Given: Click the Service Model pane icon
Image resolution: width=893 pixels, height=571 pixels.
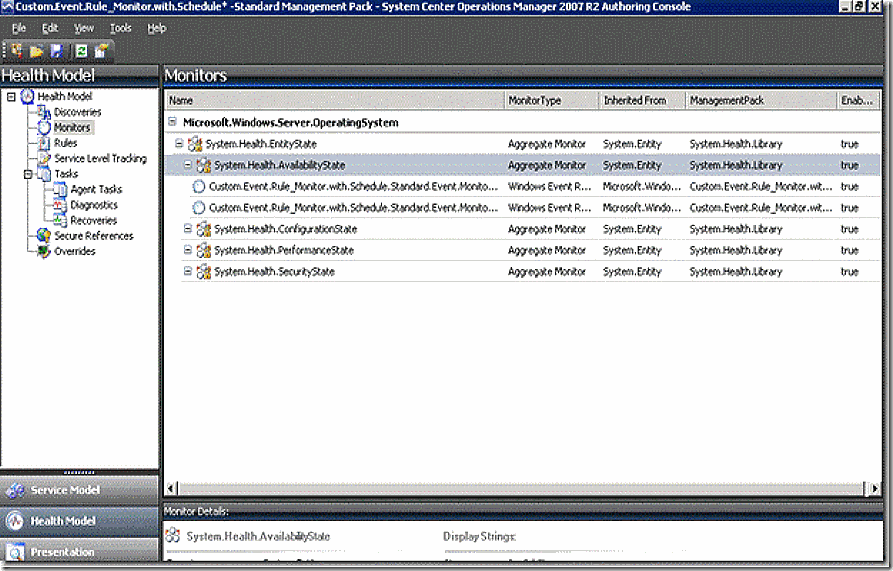Looking at the screenshot, I should 15,490.
